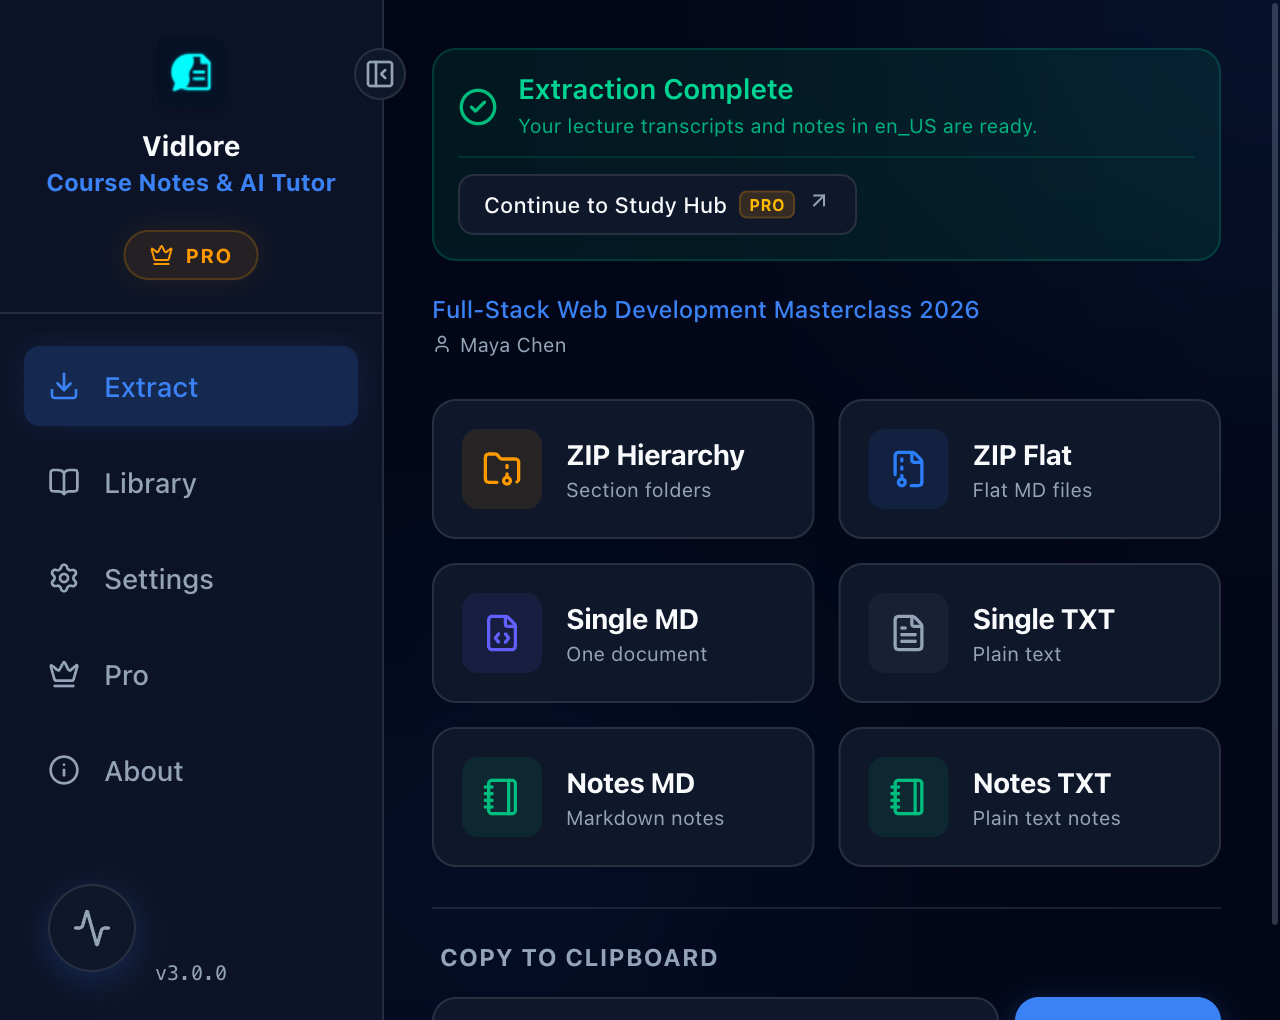Click the ZIP Hierarchy folder icon
Viewport: 1280px width, 1020px height.
(502, 469)
